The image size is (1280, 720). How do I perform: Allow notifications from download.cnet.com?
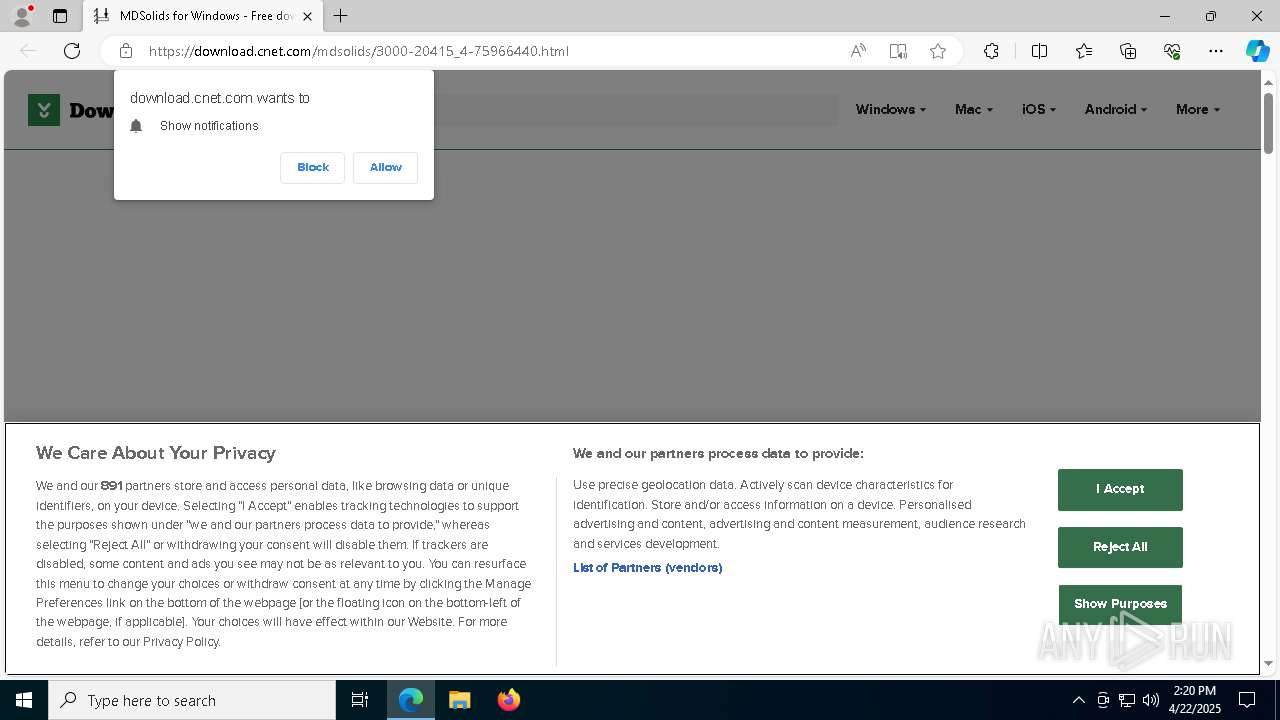pyautogui.click(x=386, y=168)
